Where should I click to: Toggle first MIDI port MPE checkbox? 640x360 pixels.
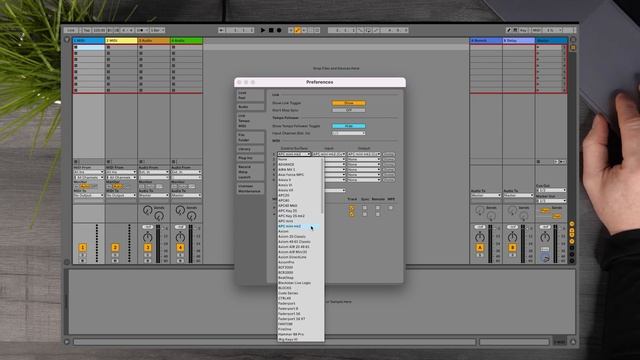coord(391,208)
